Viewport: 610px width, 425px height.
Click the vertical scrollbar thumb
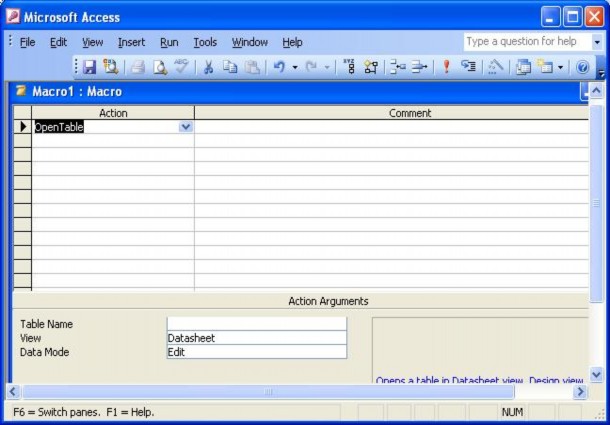596,203
